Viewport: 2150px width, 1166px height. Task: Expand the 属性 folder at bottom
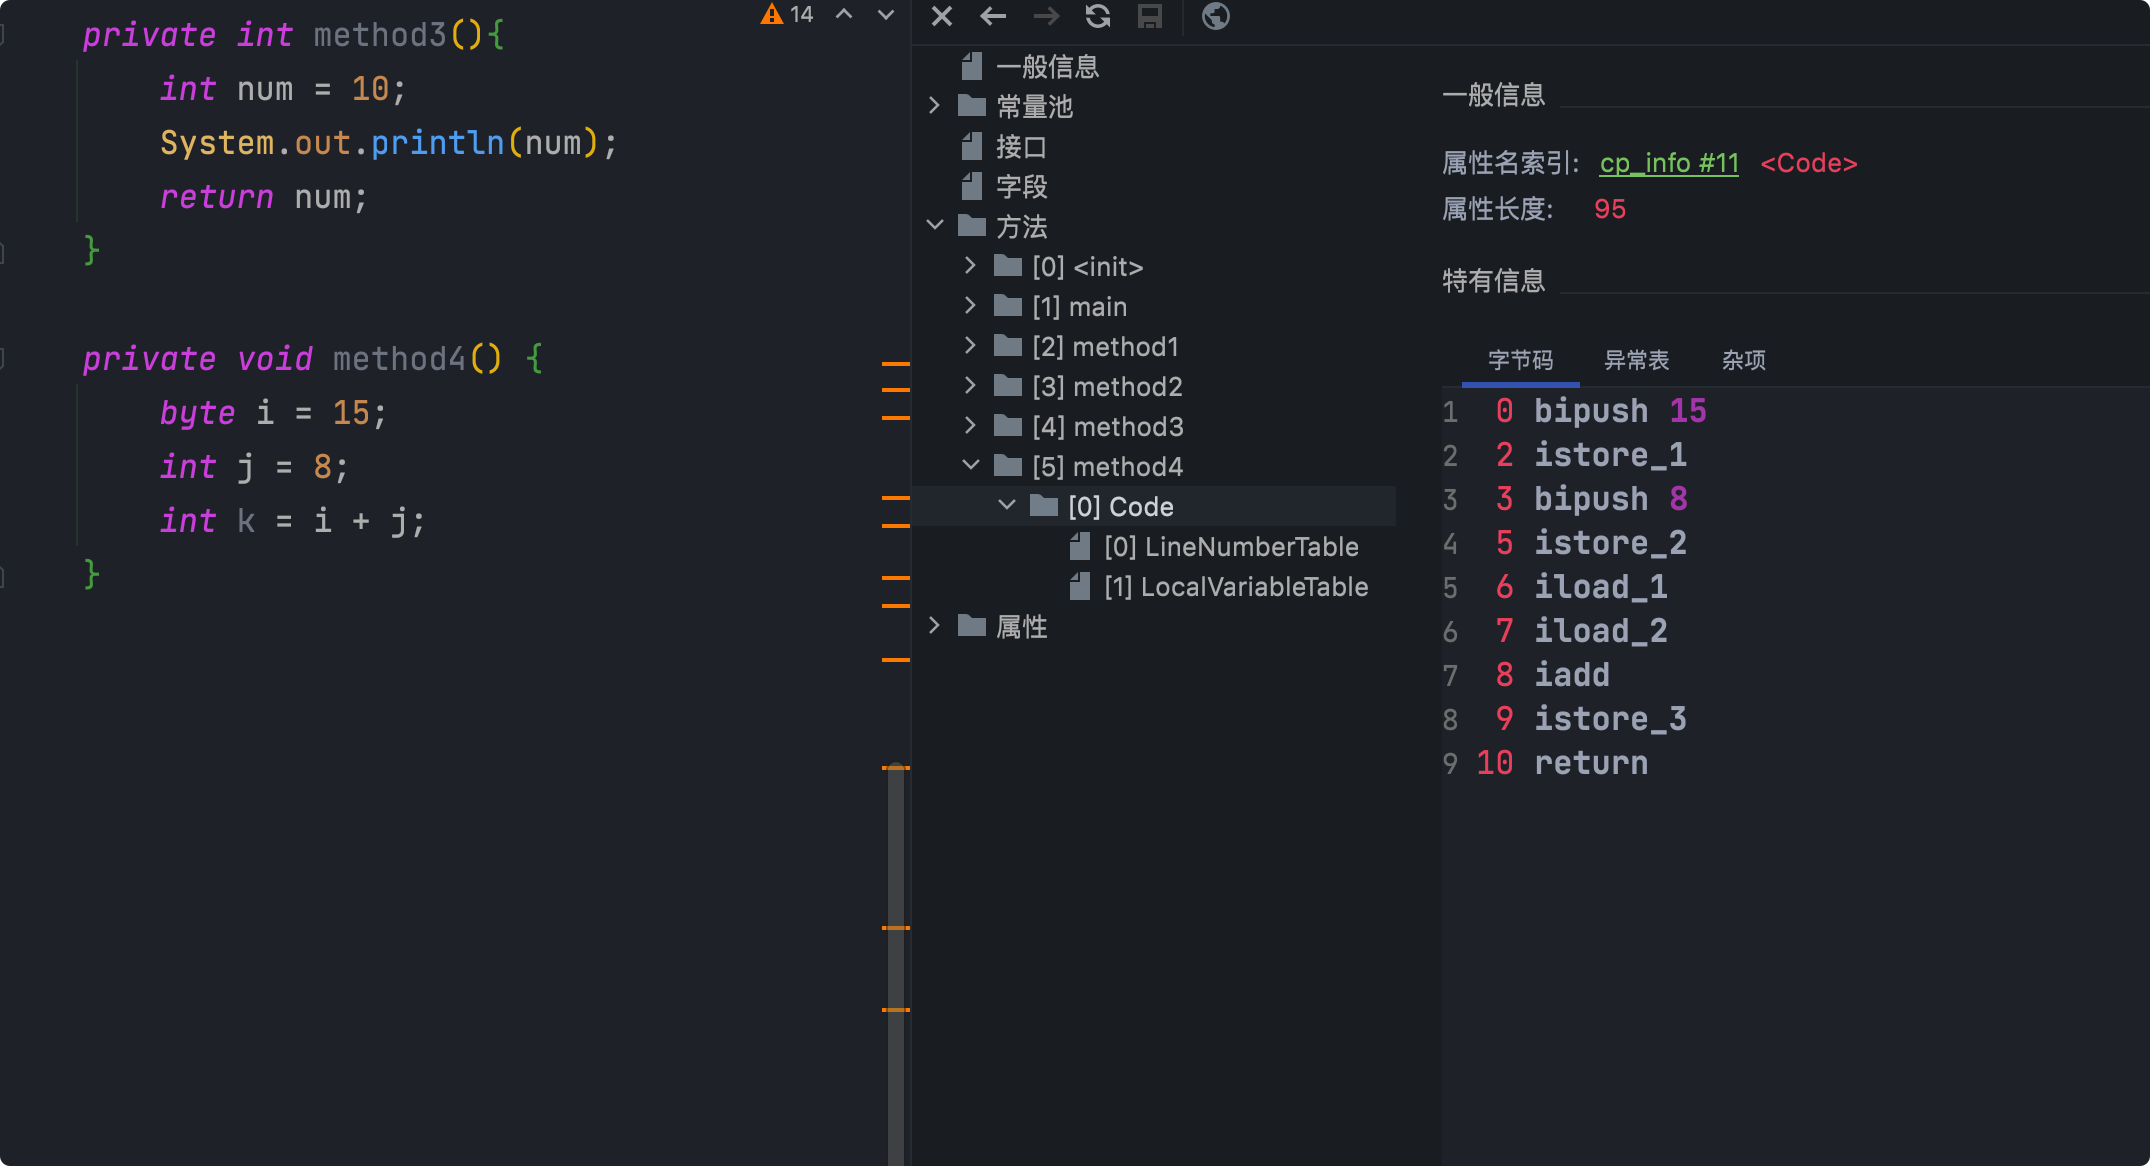(934, 626)
